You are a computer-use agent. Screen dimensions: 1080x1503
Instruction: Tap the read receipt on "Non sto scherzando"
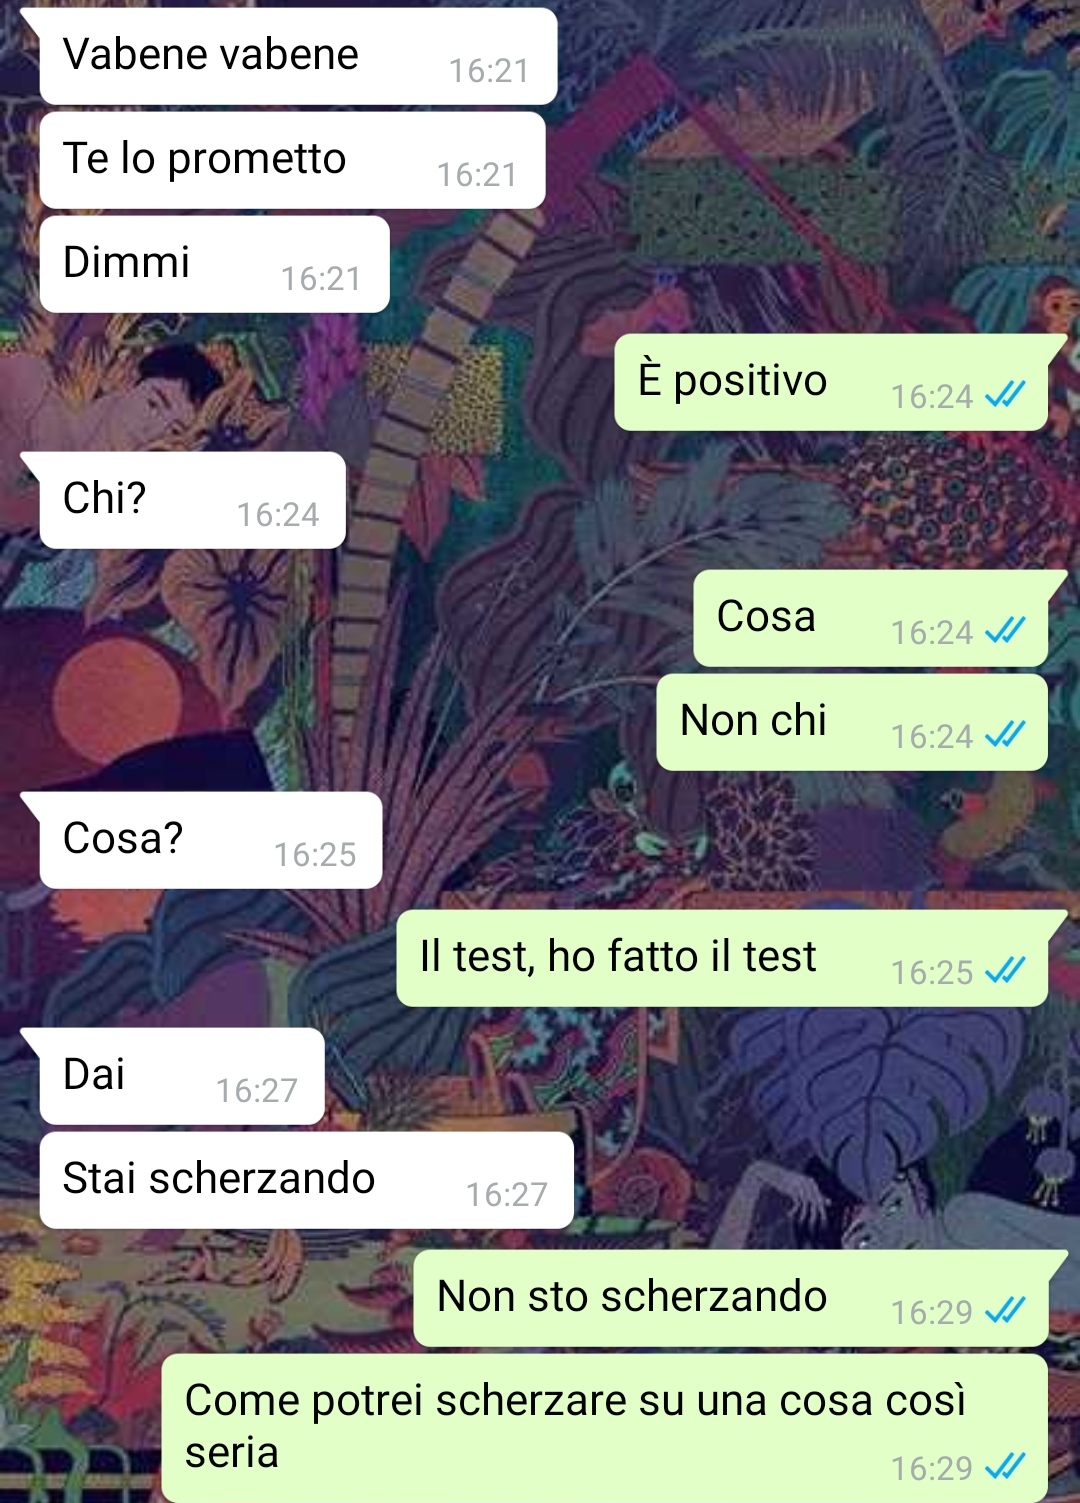[x=1005, y=1312]
